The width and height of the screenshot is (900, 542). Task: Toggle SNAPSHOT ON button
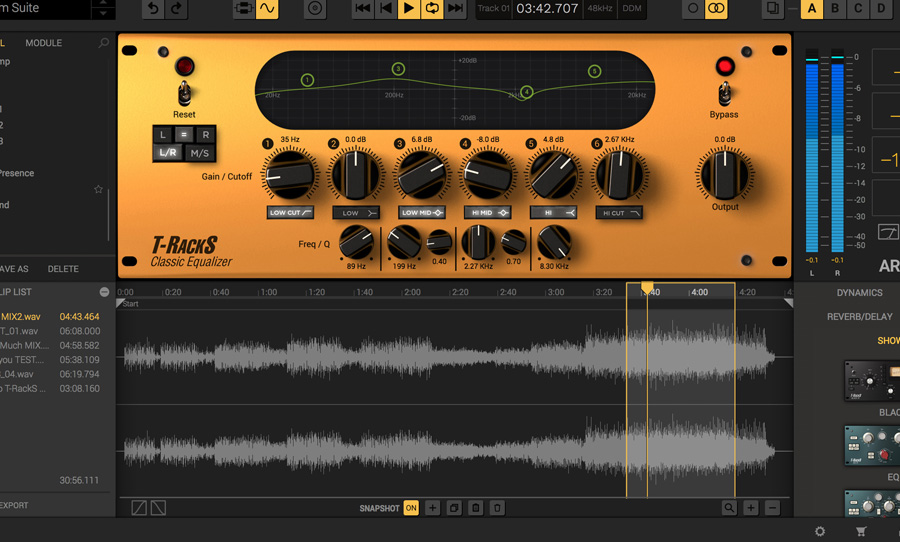(x=410, y=508)
